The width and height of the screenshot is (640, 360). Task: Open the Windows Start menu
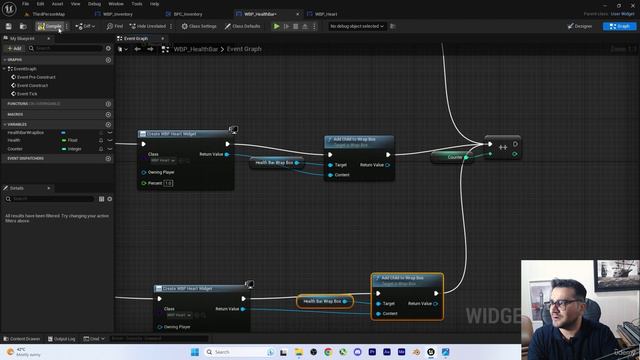click(x=195, y=352)
